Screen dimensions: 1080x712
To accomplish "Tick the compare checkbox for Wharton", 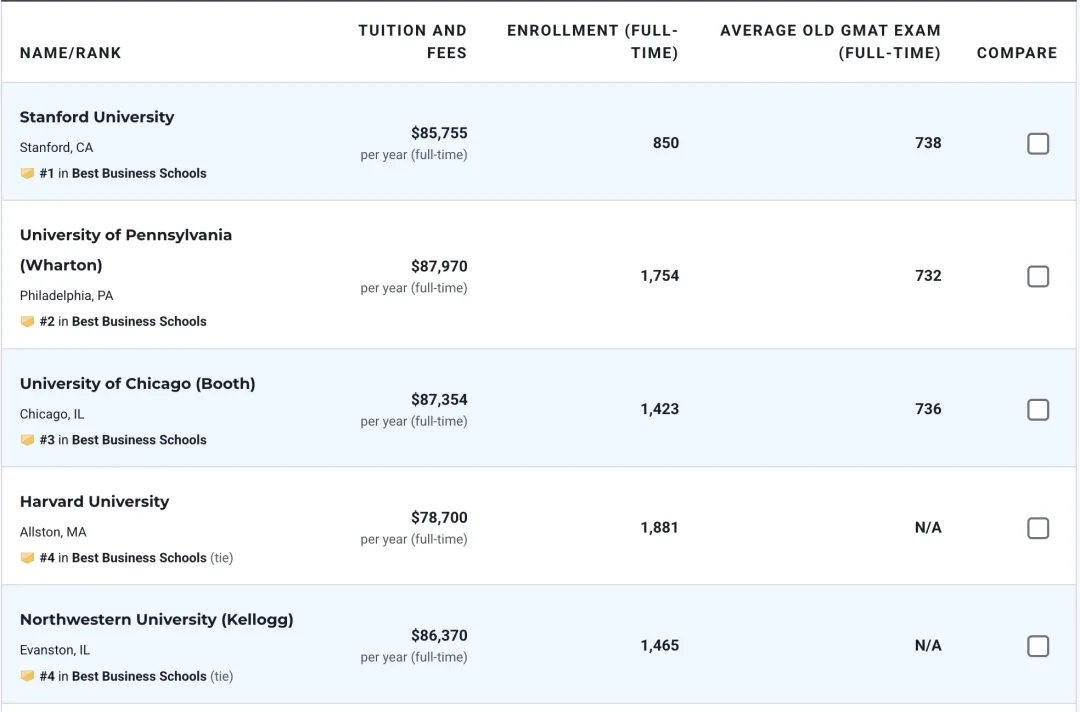I will (x=1038, y=276).
